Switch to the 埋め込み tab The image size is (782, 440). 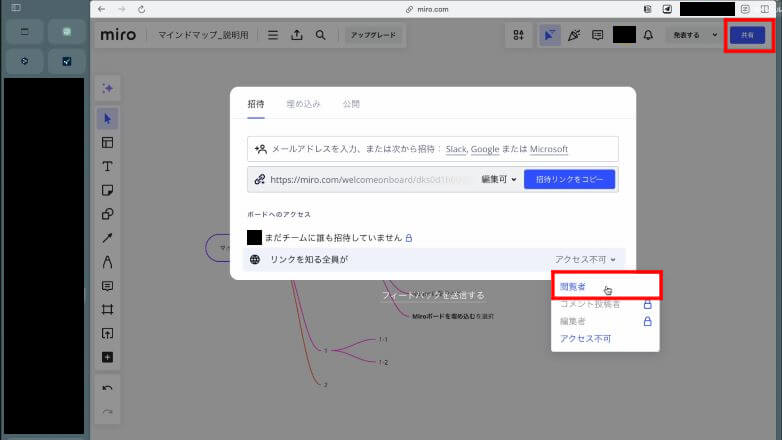coord(303,104)
